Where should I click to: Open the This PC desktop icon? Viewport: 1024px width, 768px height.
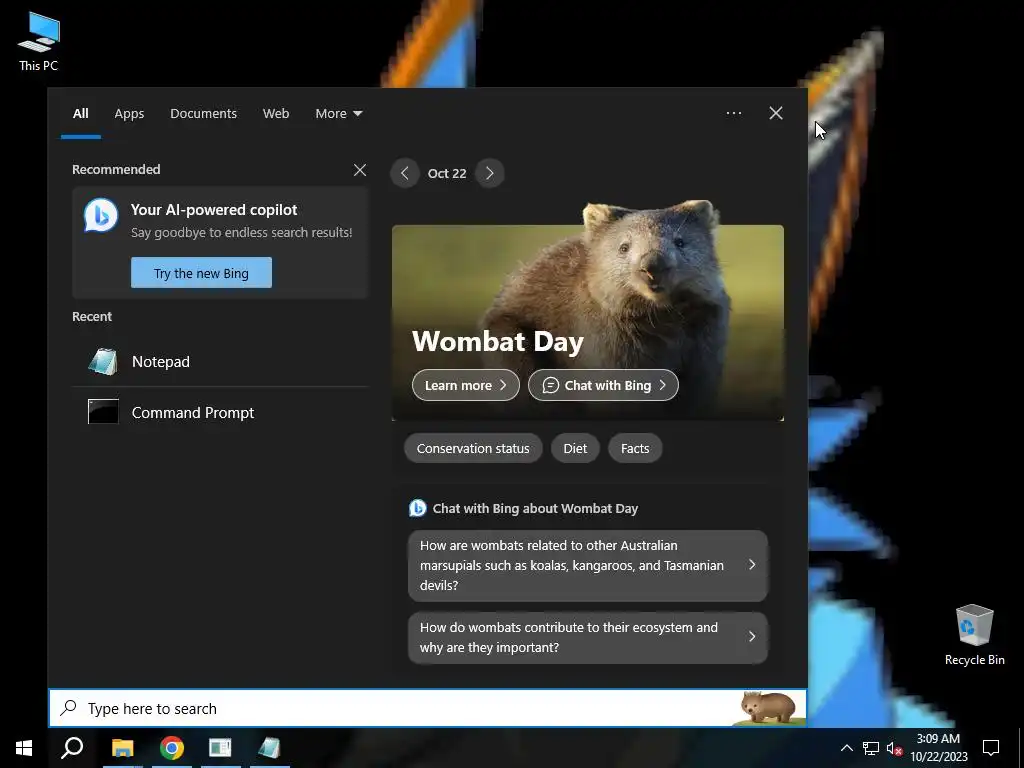[x=39, y=41]
